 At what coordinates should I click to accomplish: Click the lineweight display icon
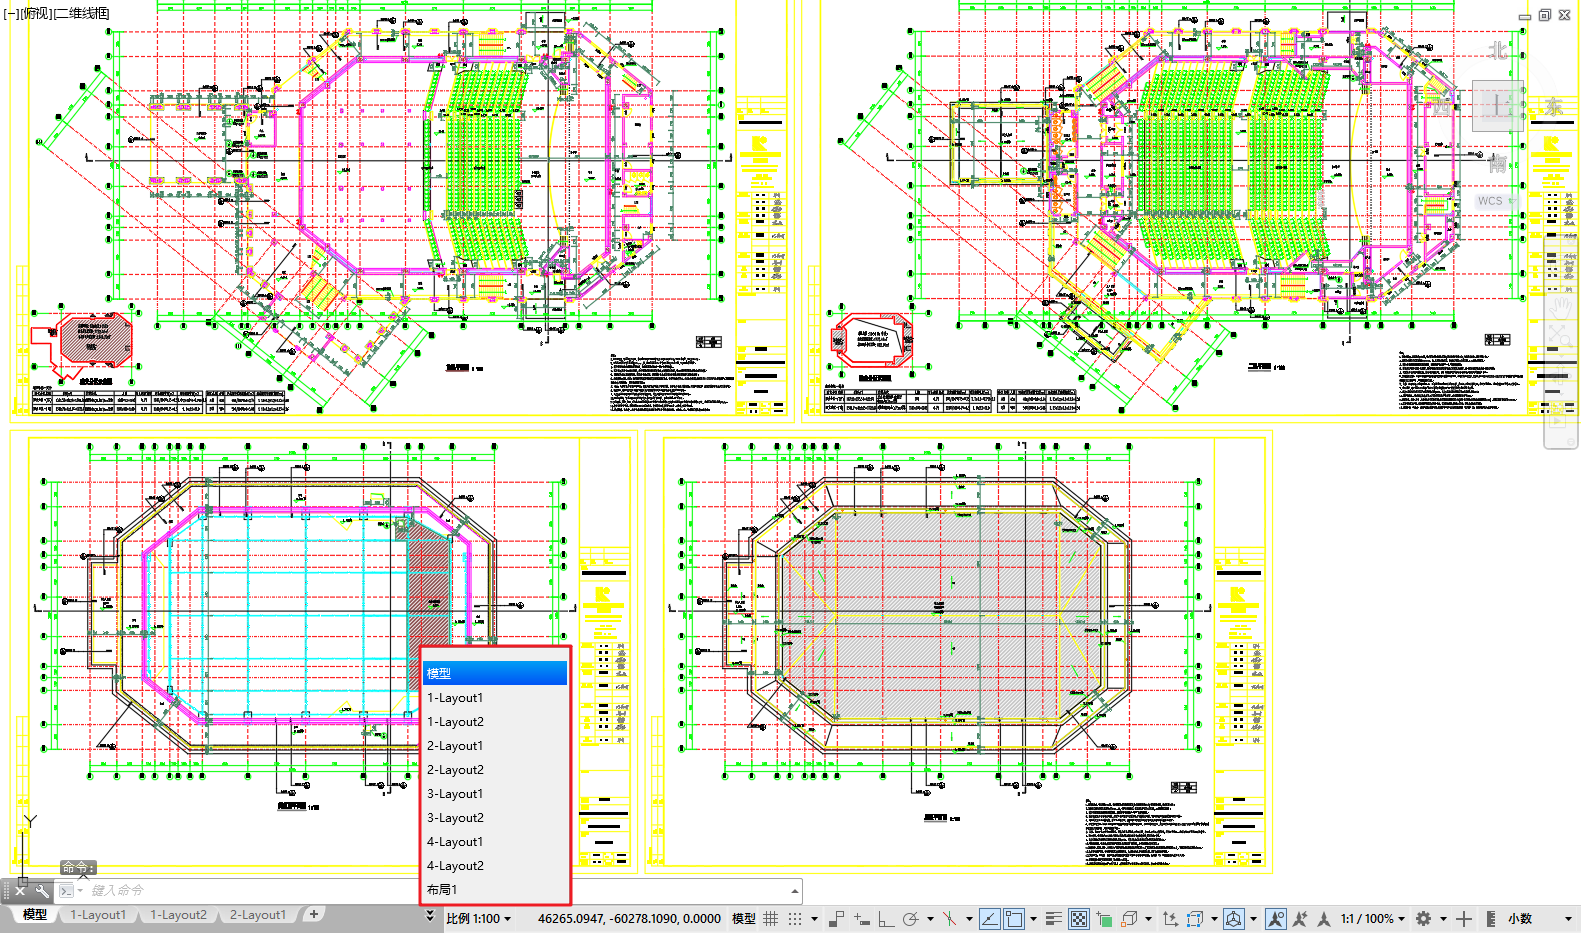1053,918
